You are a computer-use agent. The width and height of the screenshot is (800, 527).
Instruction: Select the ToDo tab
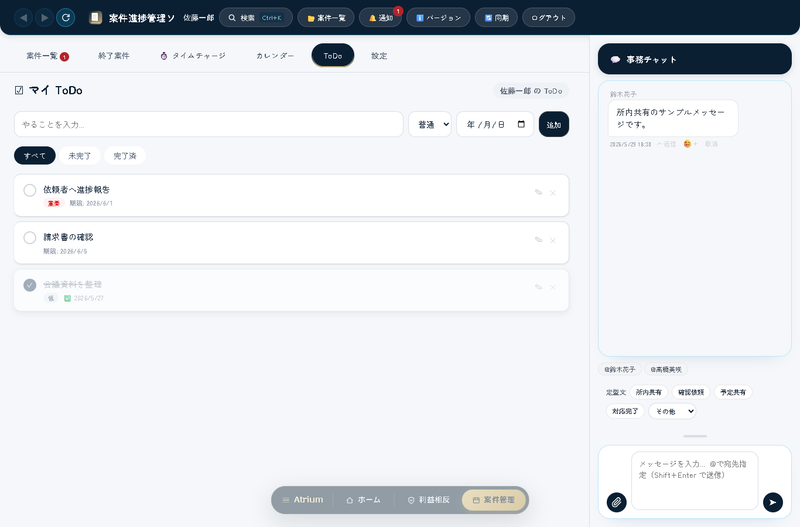point(333,56)
